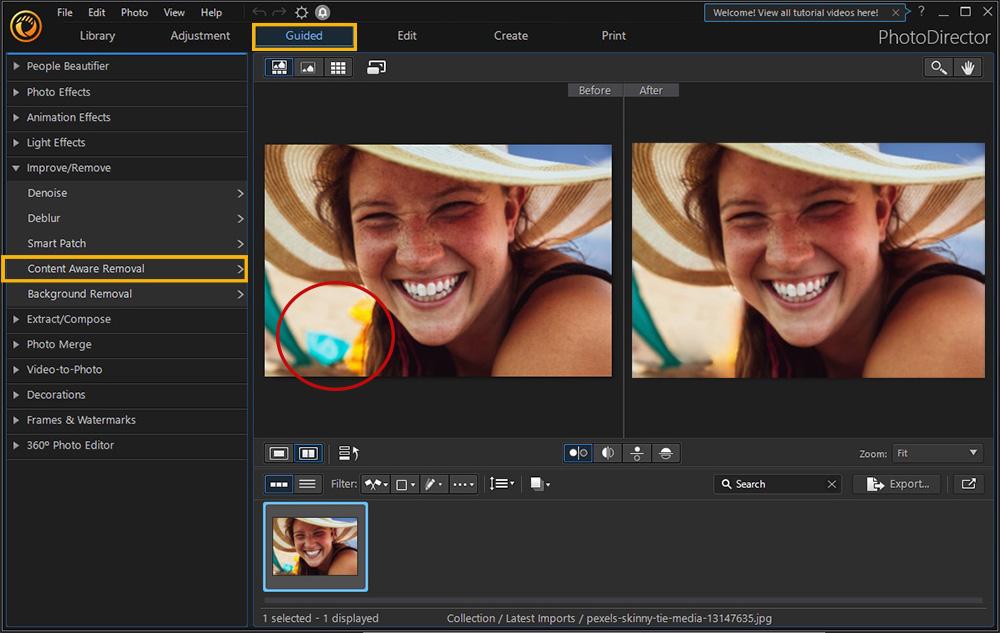Toggle the top-bottom compare layout
This screenshot has height=633, width=1000.
pos(637,453)
